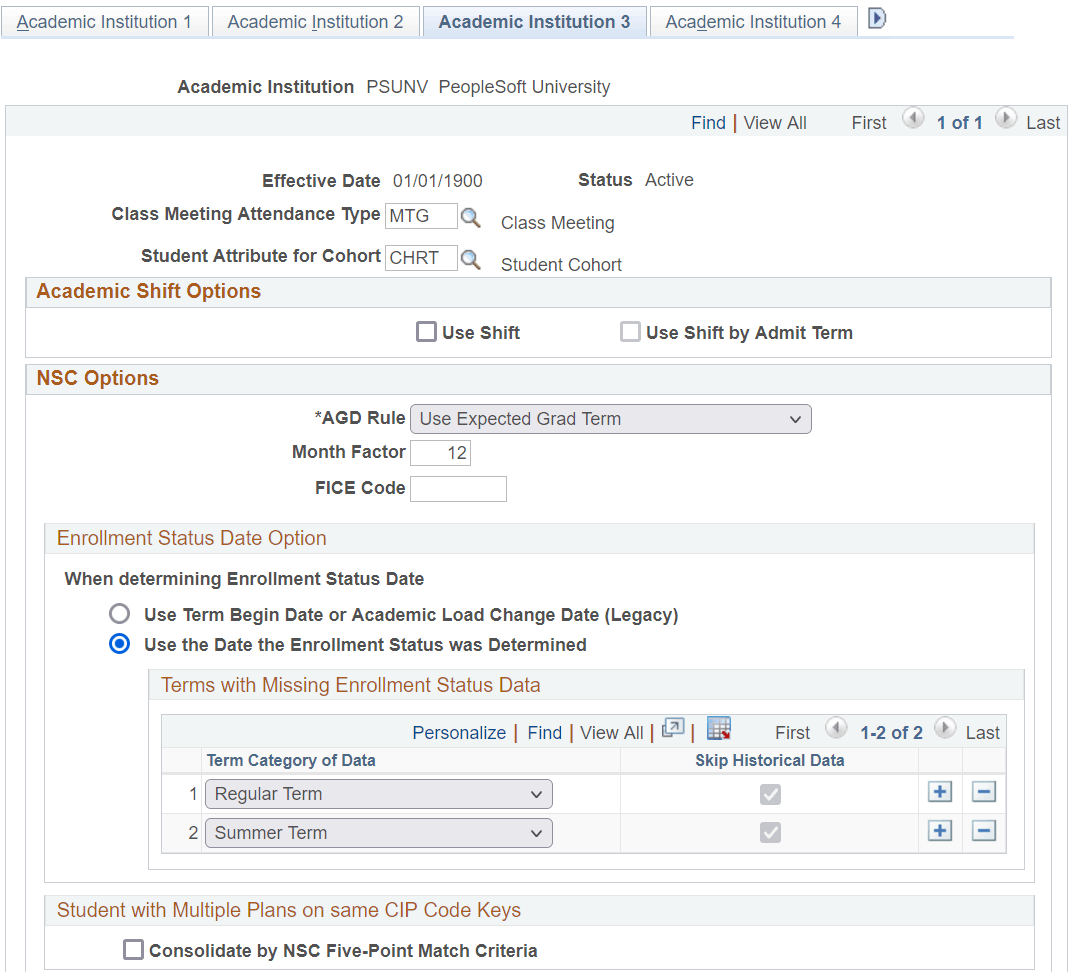Click the Skip Historical Data column header

click(770, 760)
